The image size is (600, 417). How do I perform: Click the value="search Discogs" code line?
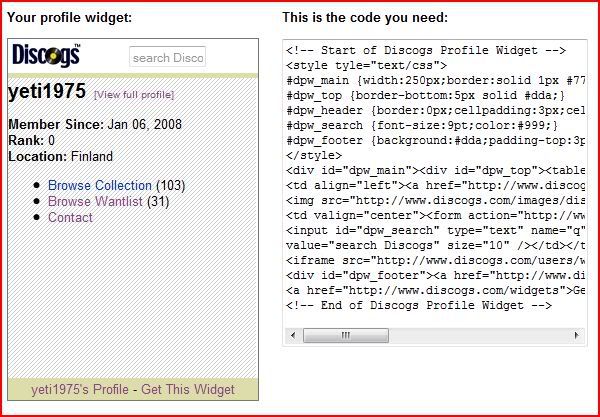pyautogui.click(x=435, y=246)
